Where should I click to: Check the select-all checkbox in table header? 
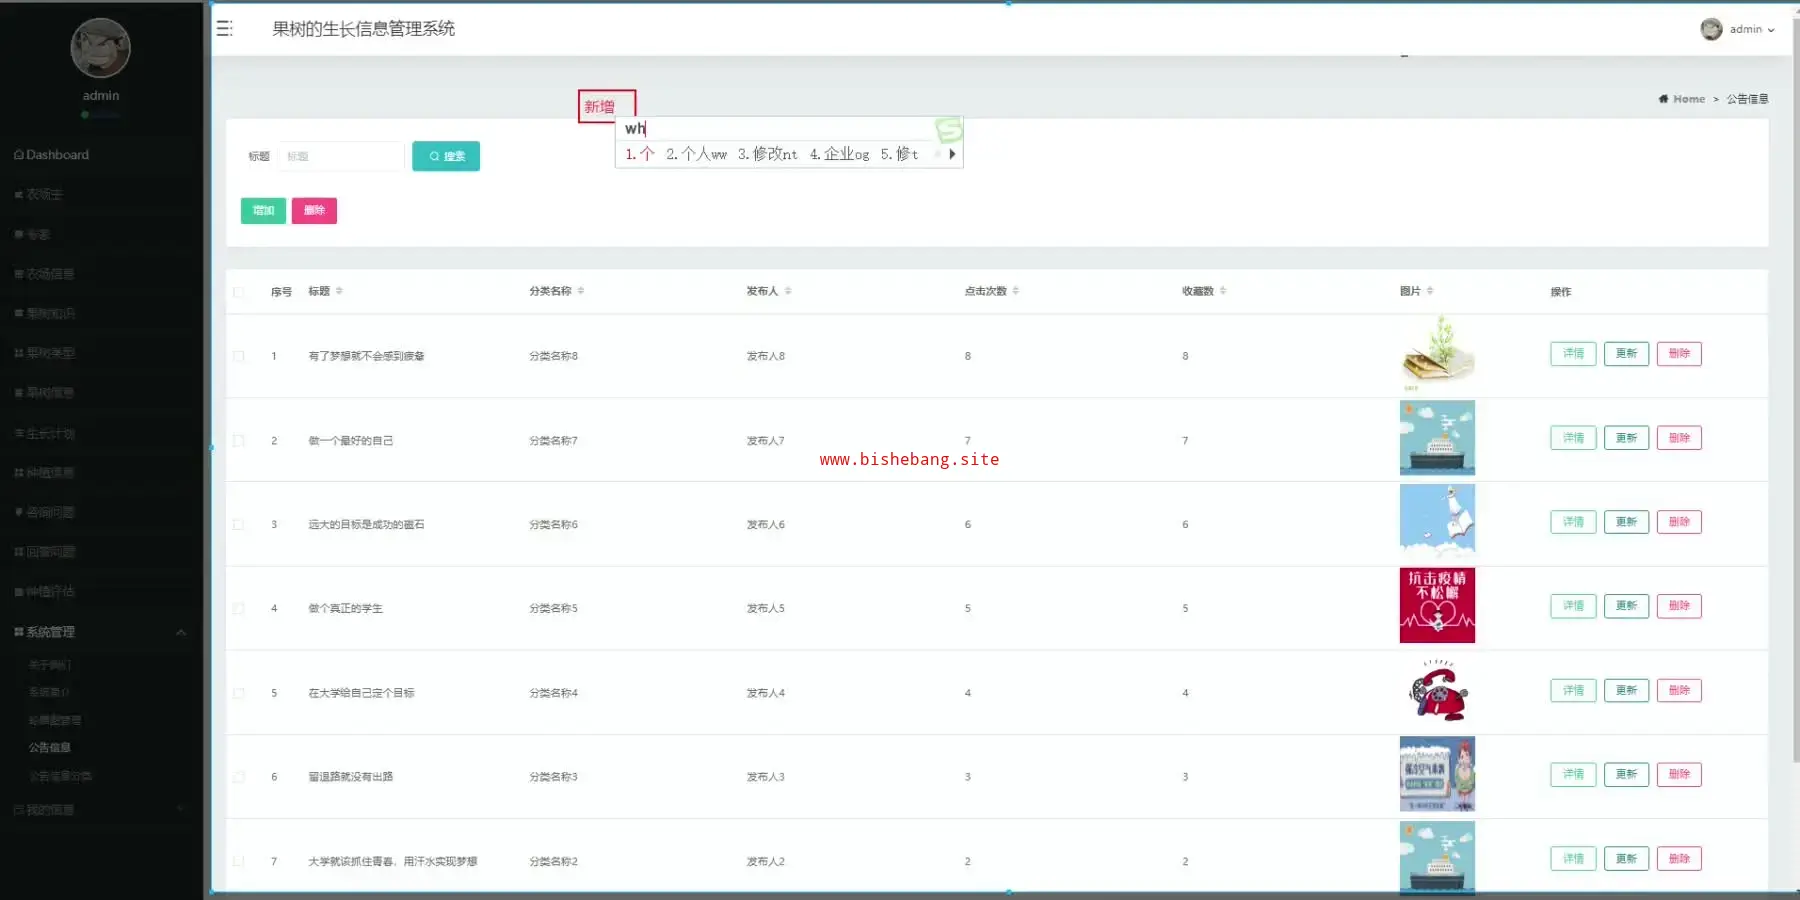pos(239,292)
